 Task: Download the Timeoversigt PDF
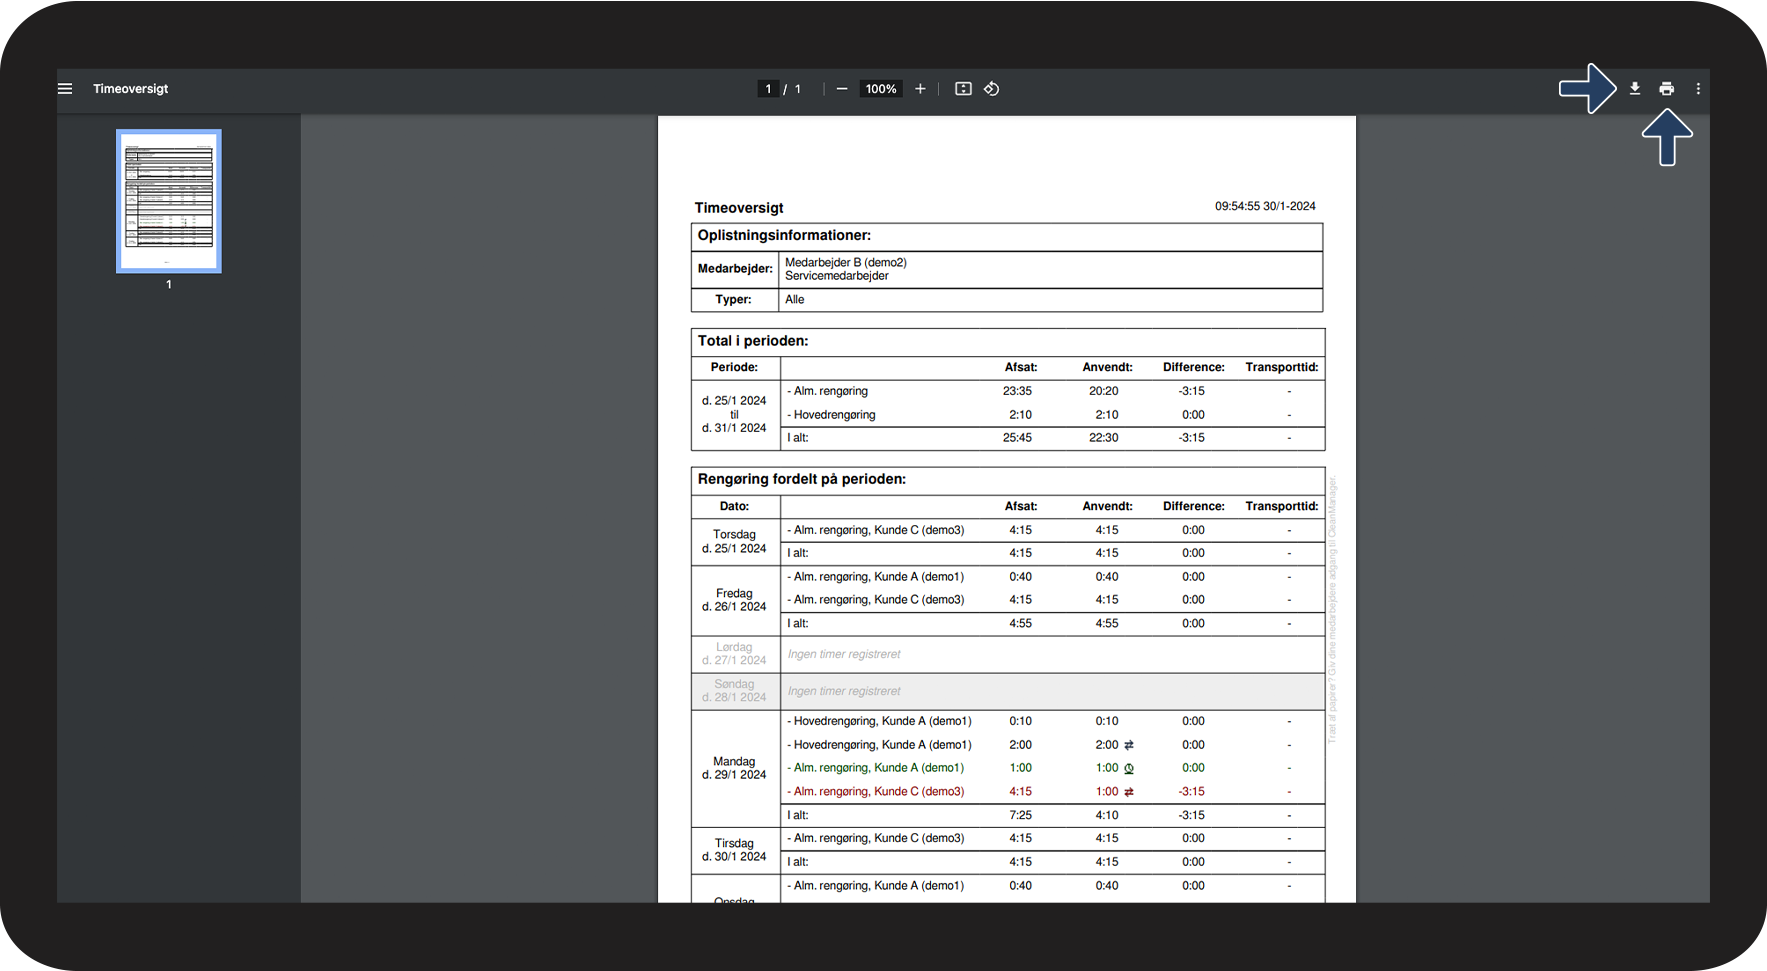(x=1634, y=89)
